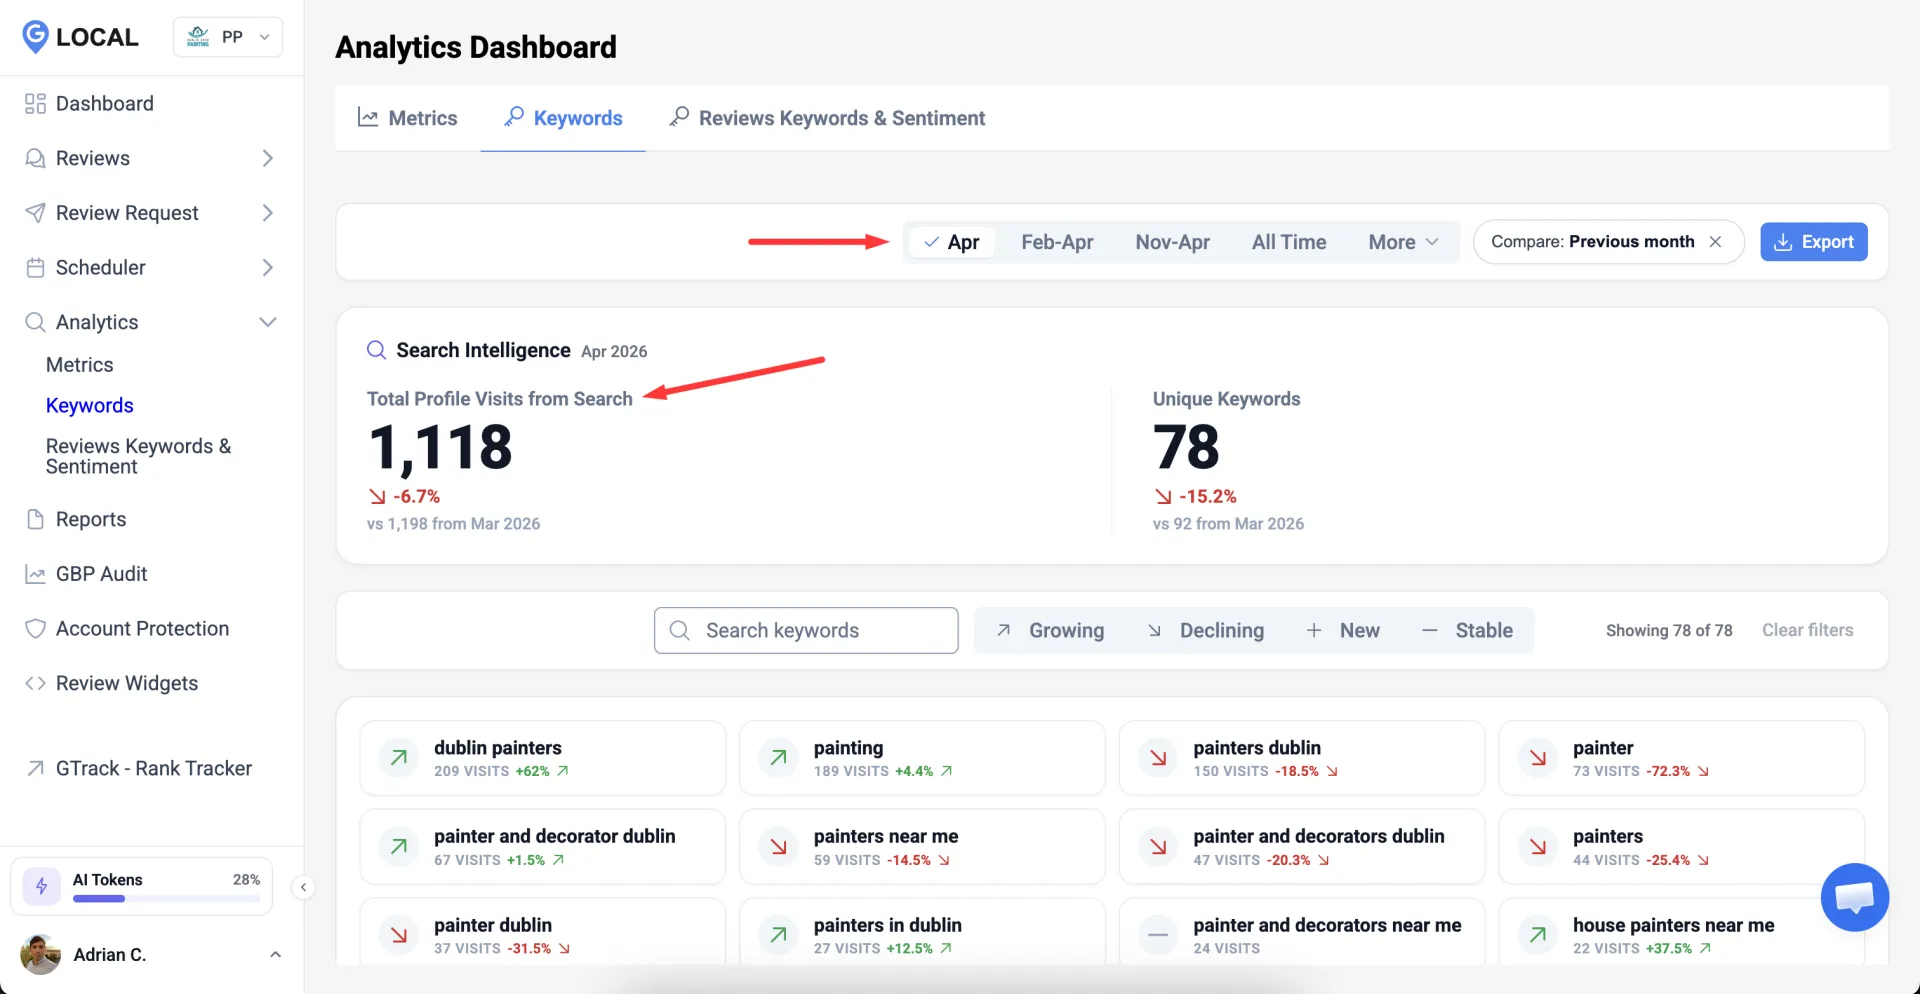Click the GBP Audit chart icon
The width and height of the screenshot is (1920, 994).
click(35, 574)
